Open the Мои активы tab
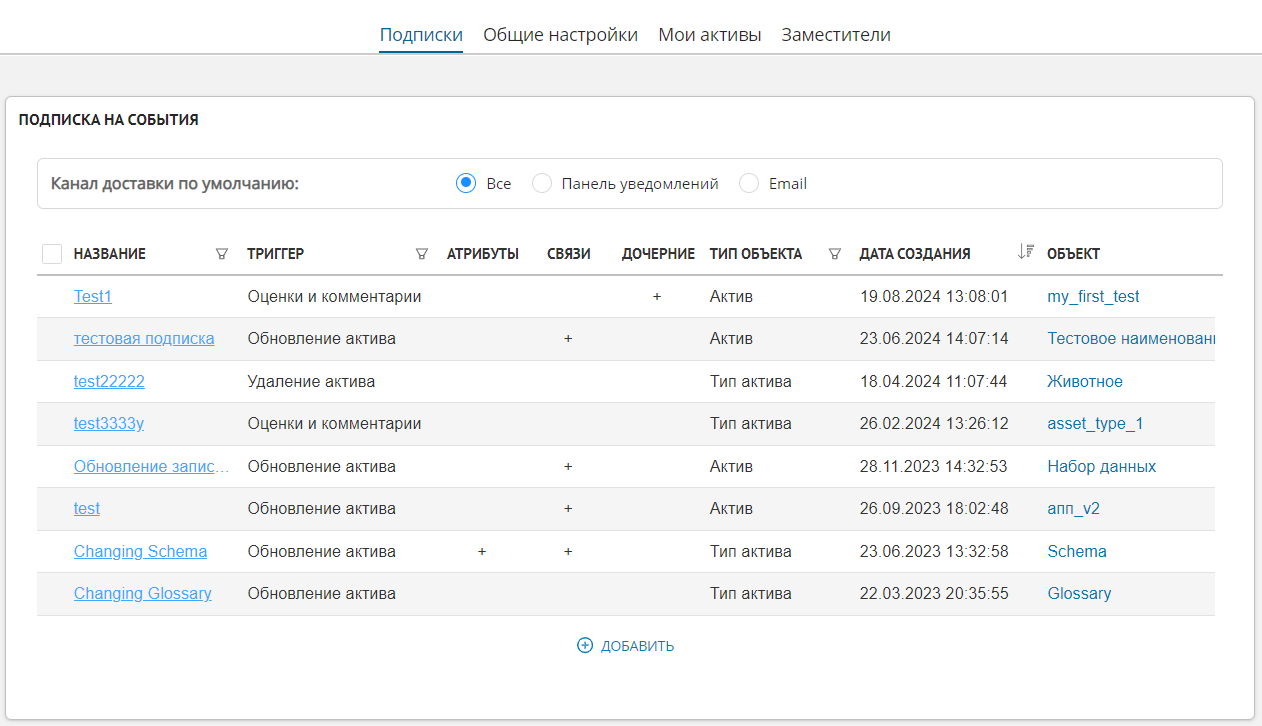The width and height of the screenshot is (1262, 726). click(x=710, y=33)
